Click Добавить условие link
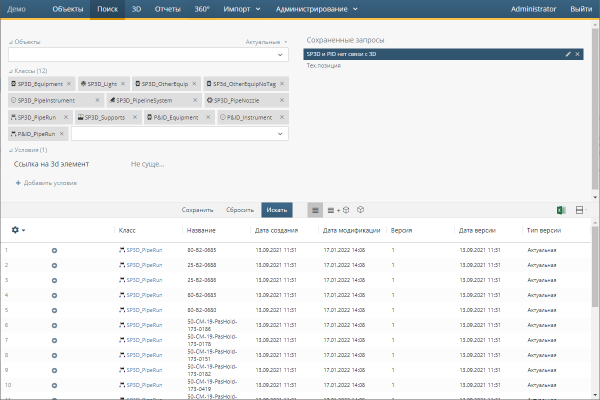The width and height of the screenshot is (600, 400). pyautogui.click(x=46, y=183)
